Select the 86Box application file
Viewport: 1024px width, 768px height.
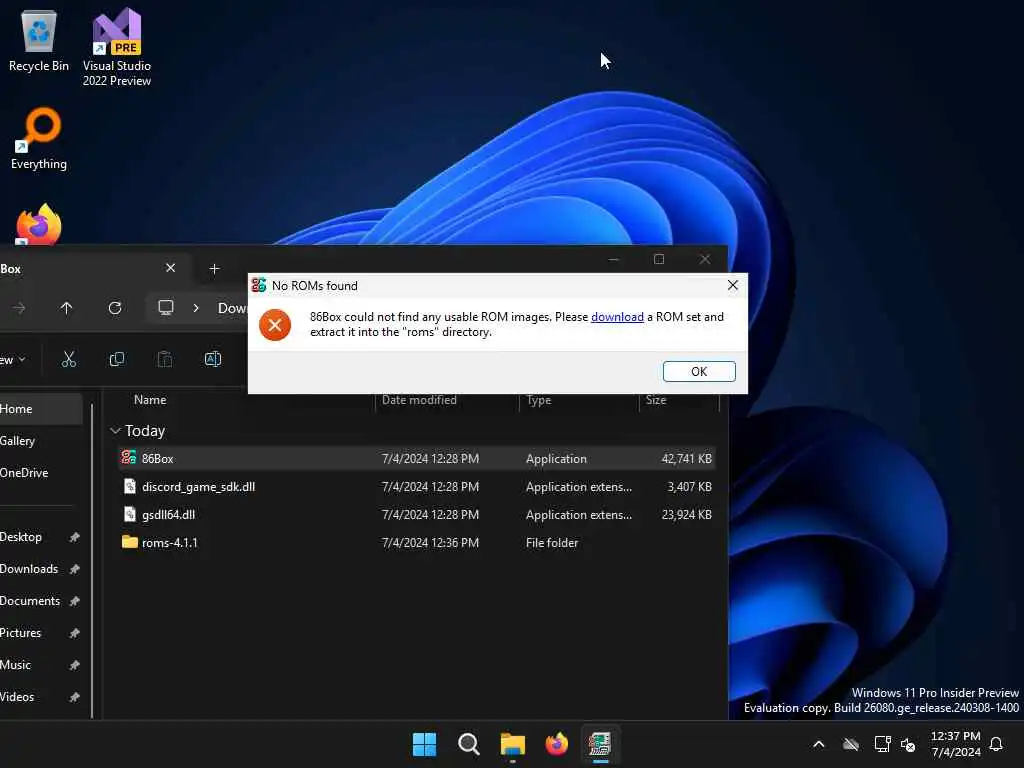pyautogui.click(x=417, y=458)
